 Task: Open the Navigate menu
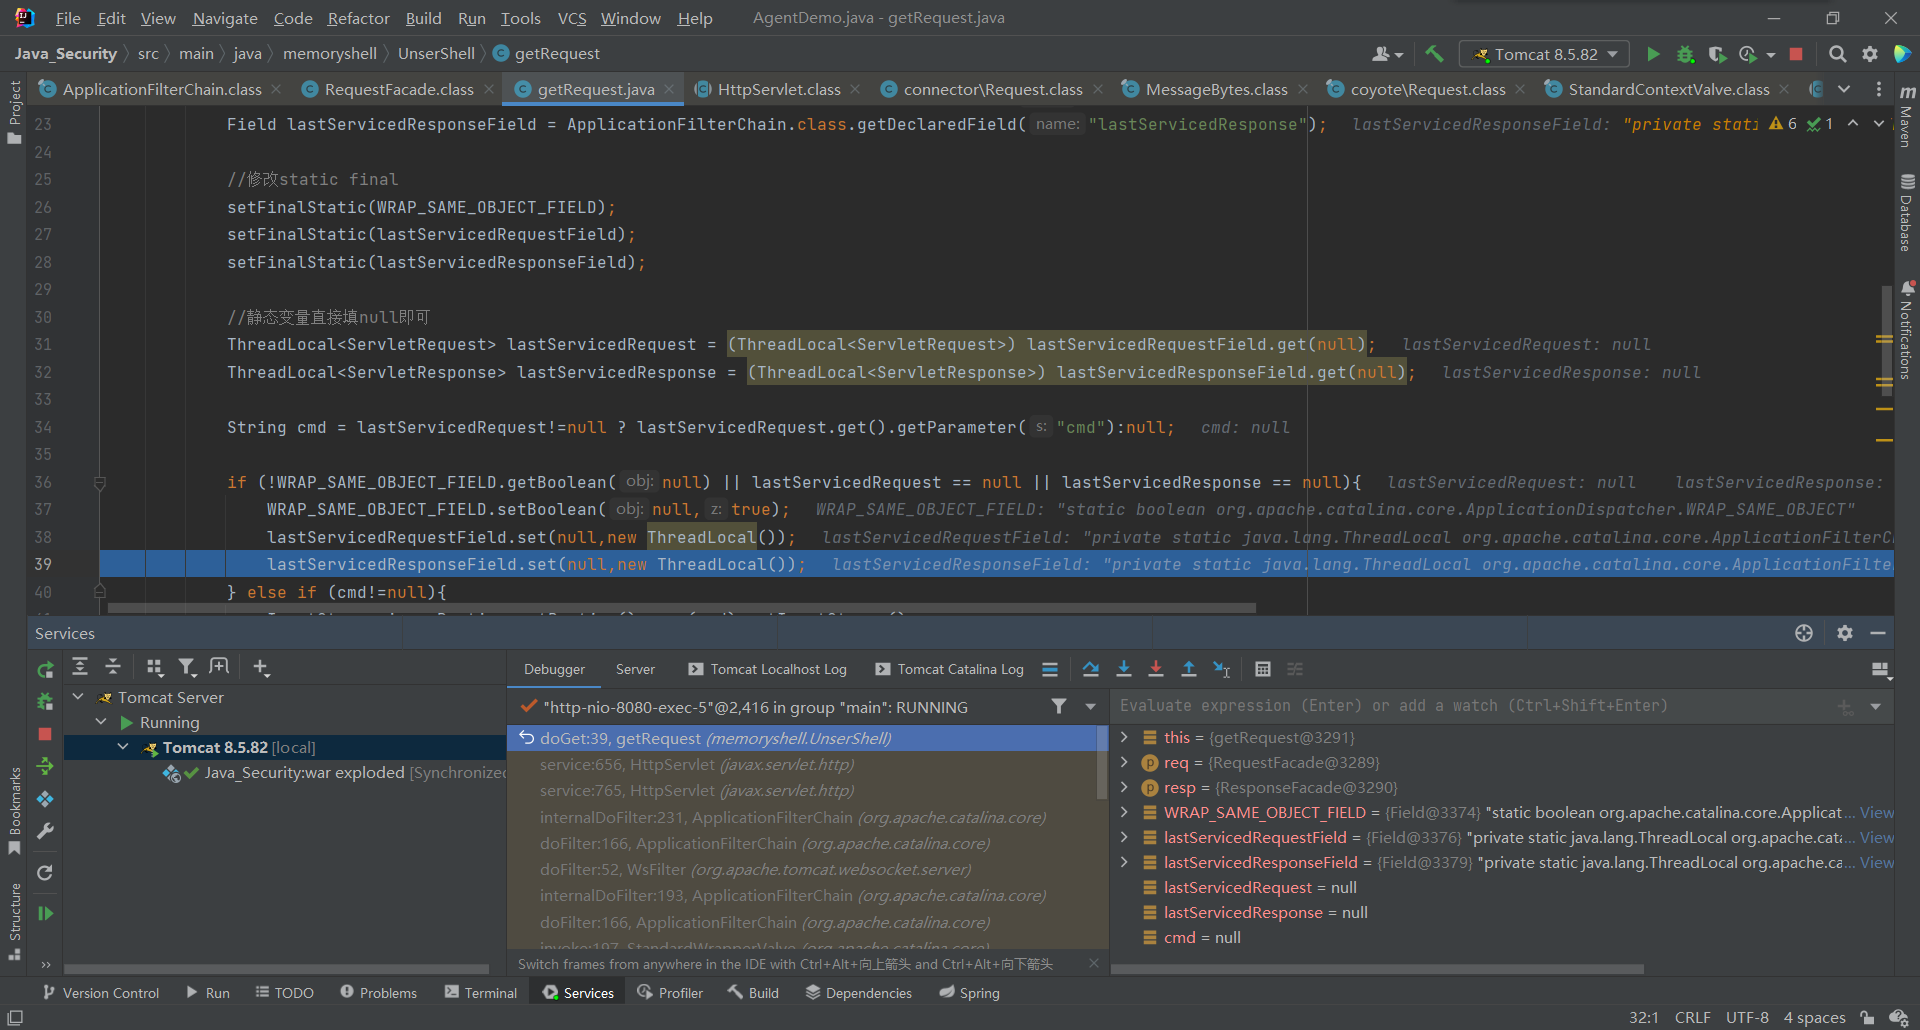click(225, 18)
